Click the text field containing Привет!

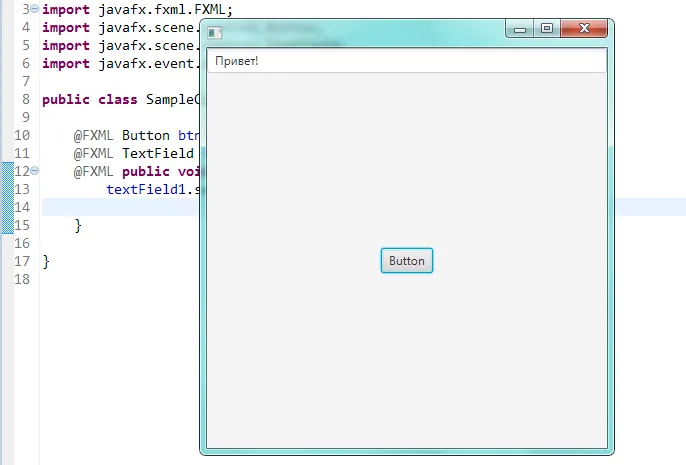click(407, 62)
